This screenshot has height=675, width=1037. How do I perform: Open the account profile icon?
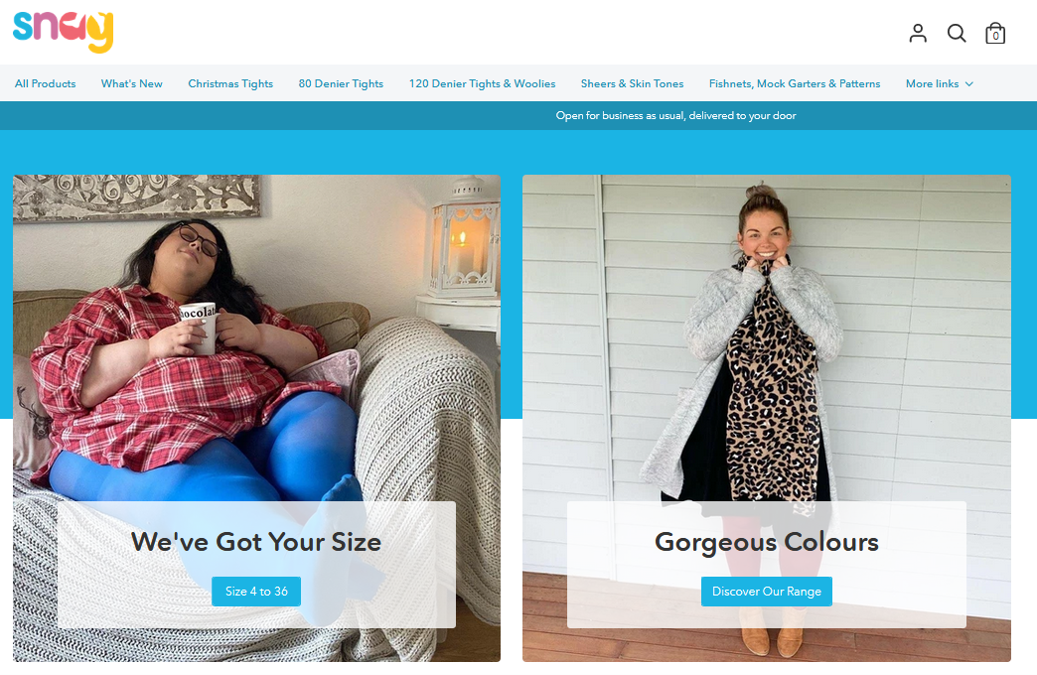(917, 33)
